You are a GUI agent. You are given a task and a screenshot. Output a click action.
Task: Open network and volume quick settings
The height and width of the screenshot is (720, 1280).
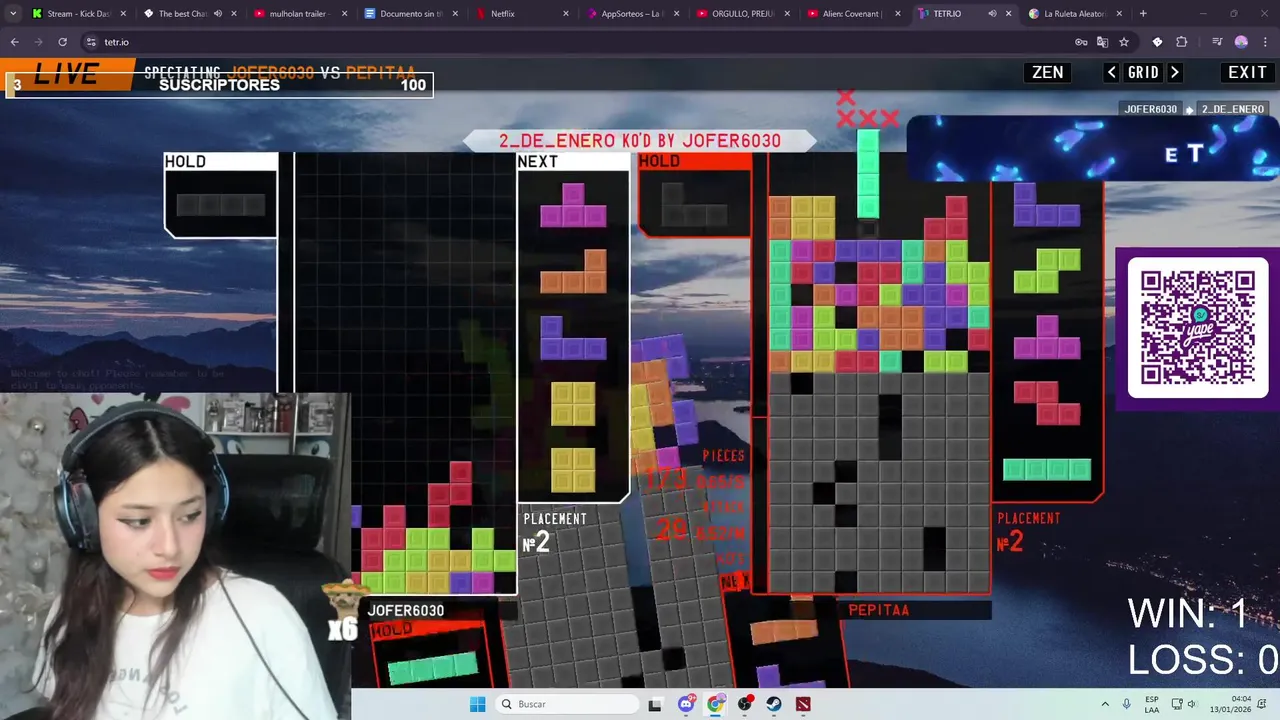[x=1184, y=704]
